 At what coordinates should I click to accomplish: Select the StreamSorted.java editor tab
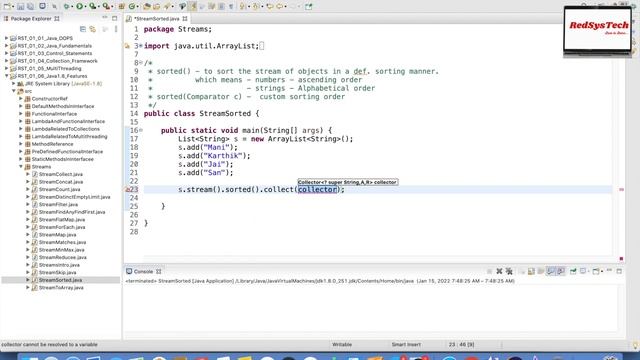coord(156,18)
